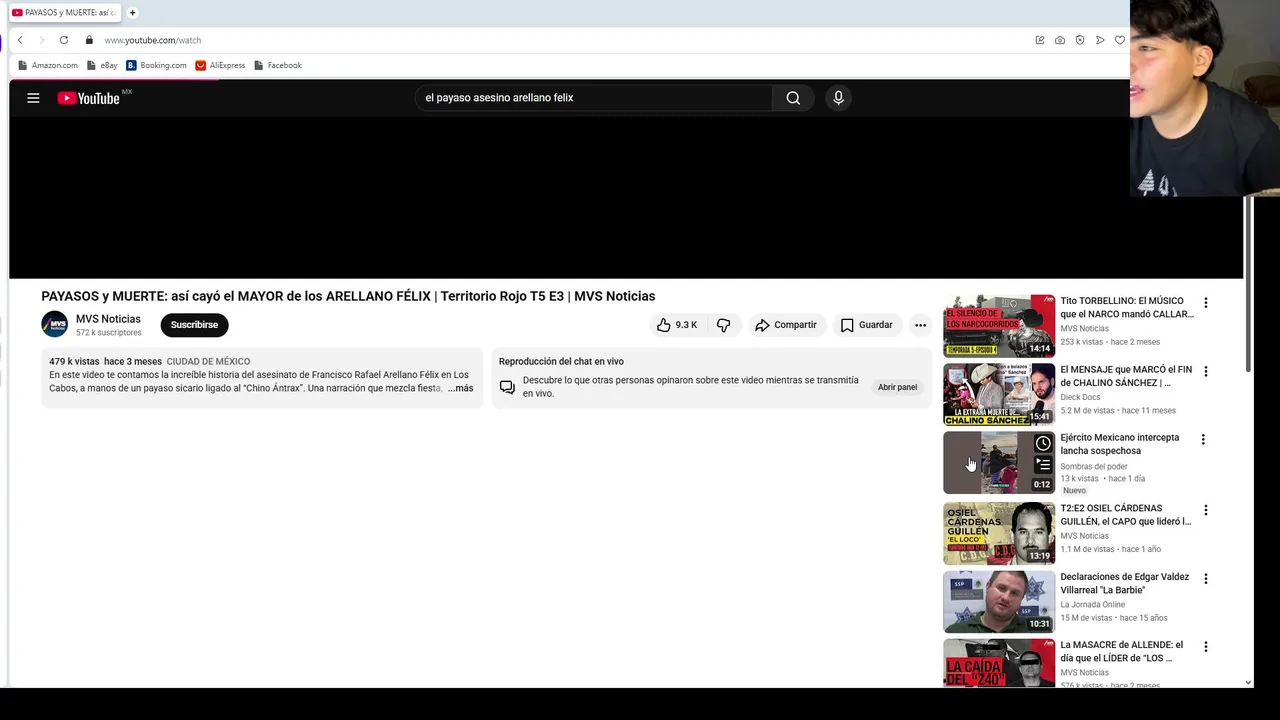Click the site padlock security icon
The image size is (1280, 720).
[x=89, y=40]
